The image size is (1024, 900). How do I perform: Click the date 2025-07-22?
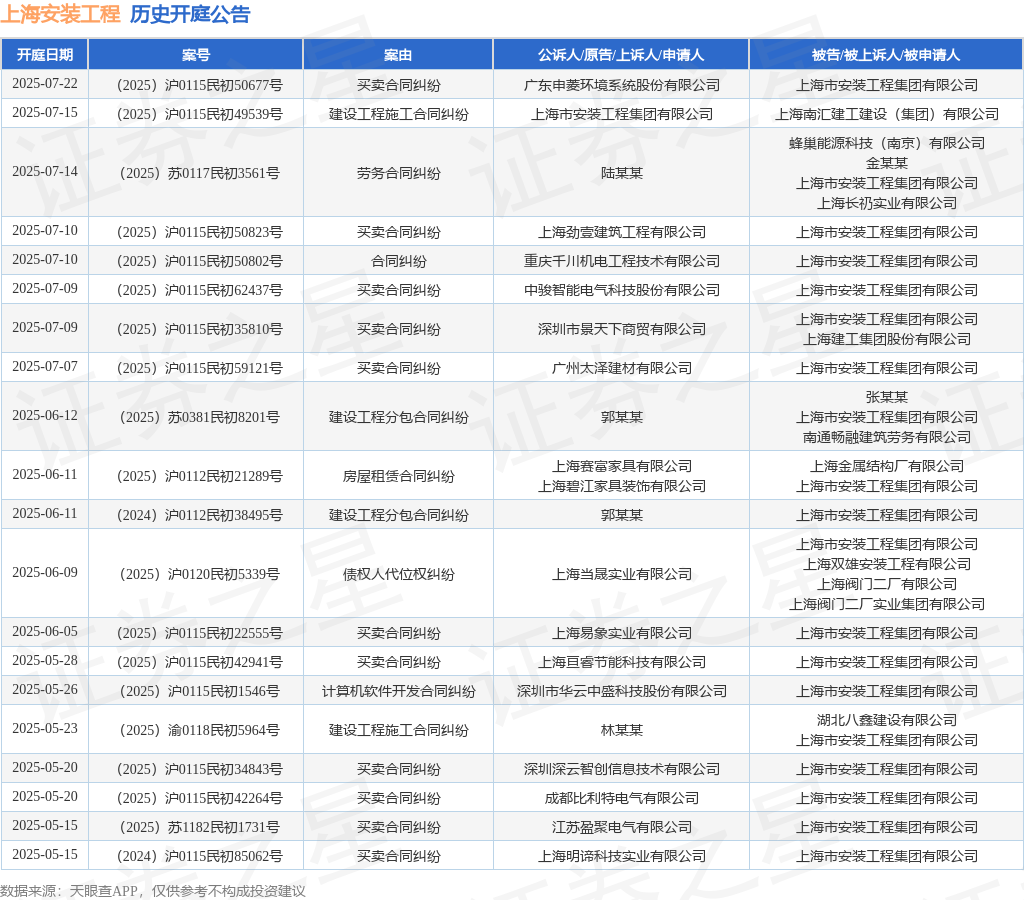(x=44, y=84)
